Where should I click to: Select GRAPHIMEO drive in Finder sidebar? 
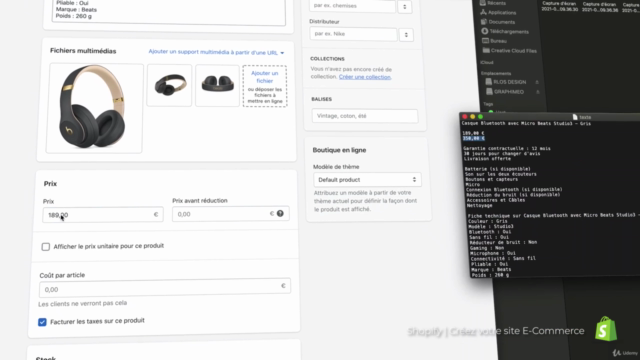509,92
